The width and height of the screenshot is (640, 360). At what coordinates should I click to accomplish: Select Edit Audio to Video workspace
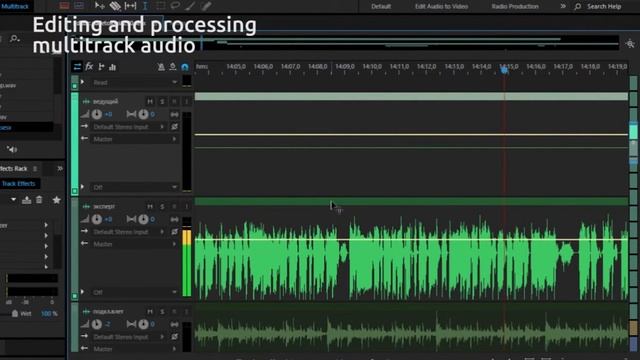tap(441, 7)
